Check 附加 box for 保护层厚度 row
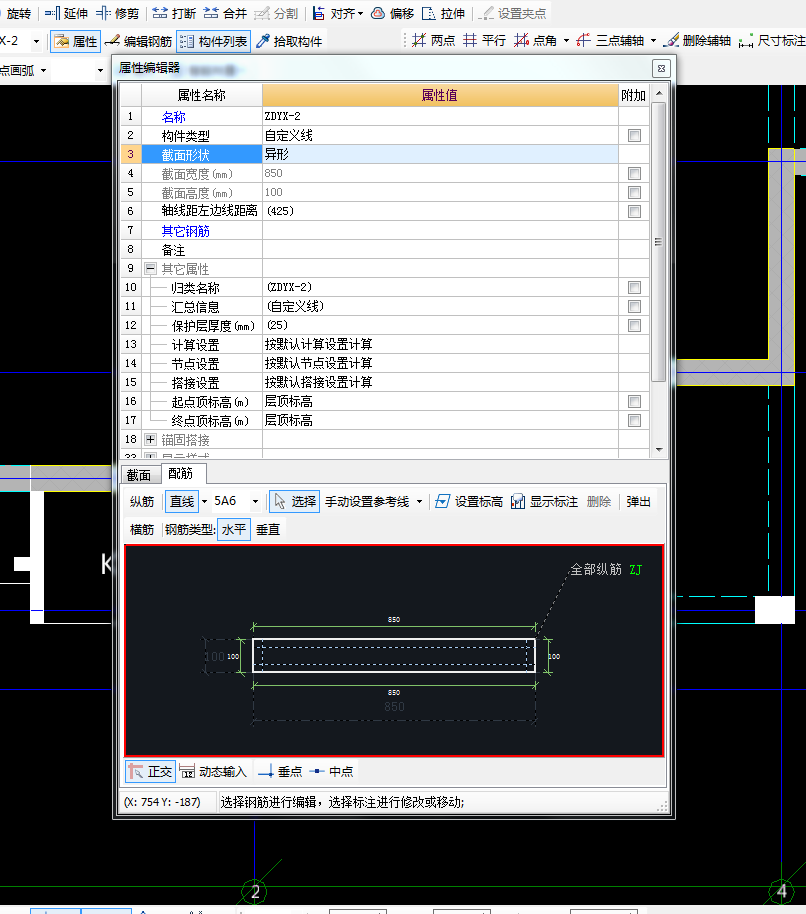 tap(634, 325)
